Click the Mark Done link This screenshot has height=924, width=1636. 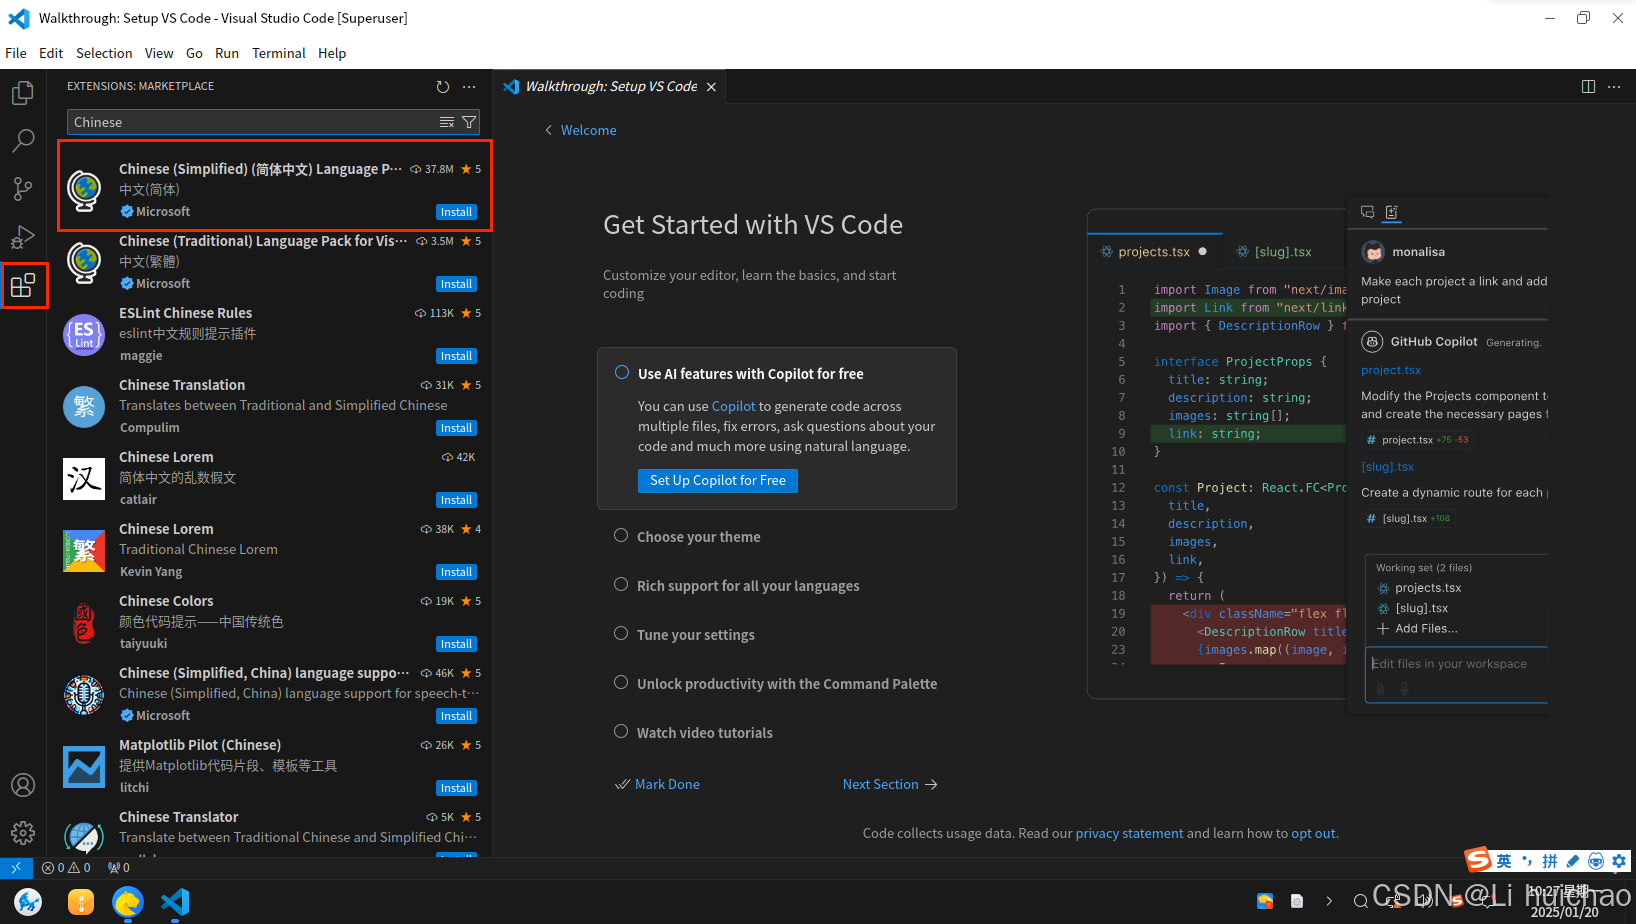coord(658,785)
